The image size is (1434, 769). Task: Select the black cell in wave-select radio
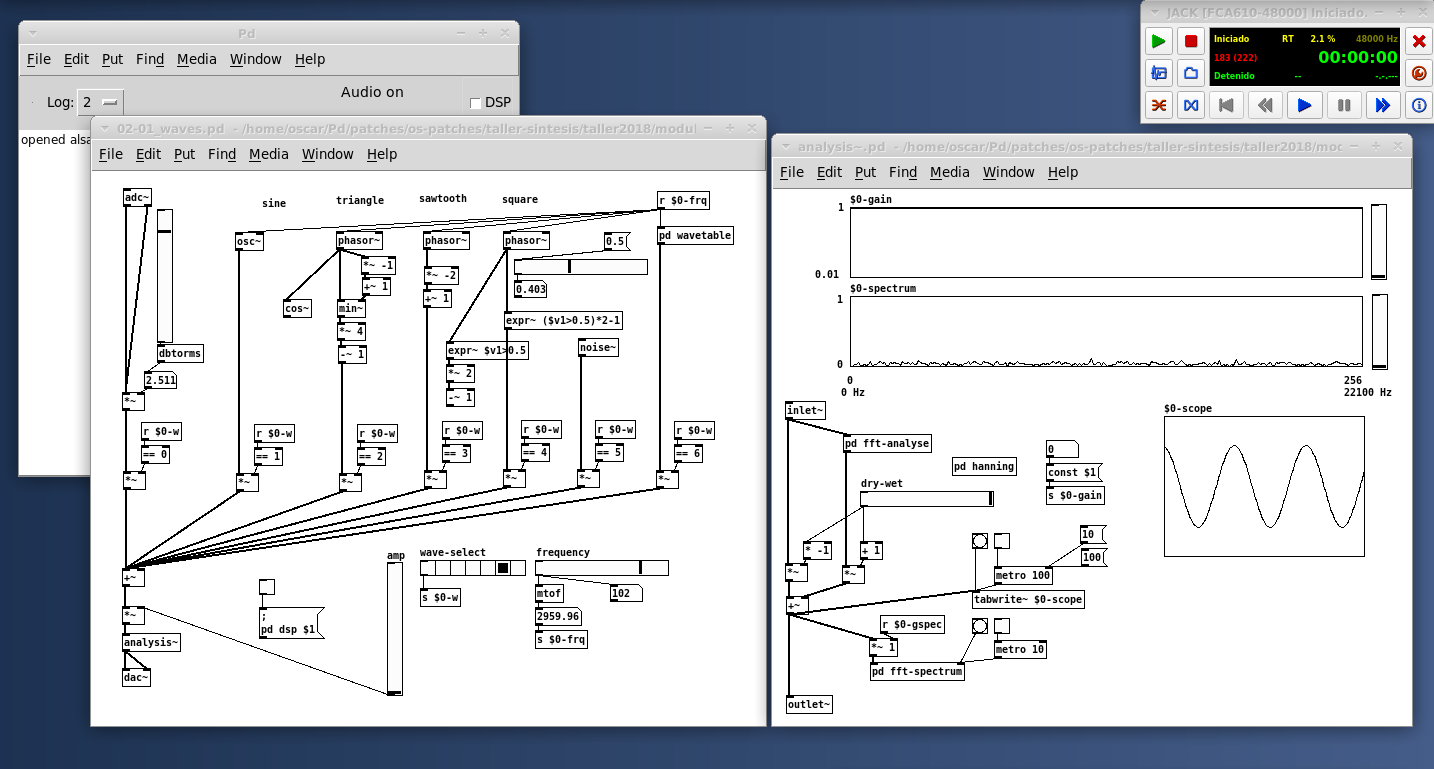pos(503,568)
